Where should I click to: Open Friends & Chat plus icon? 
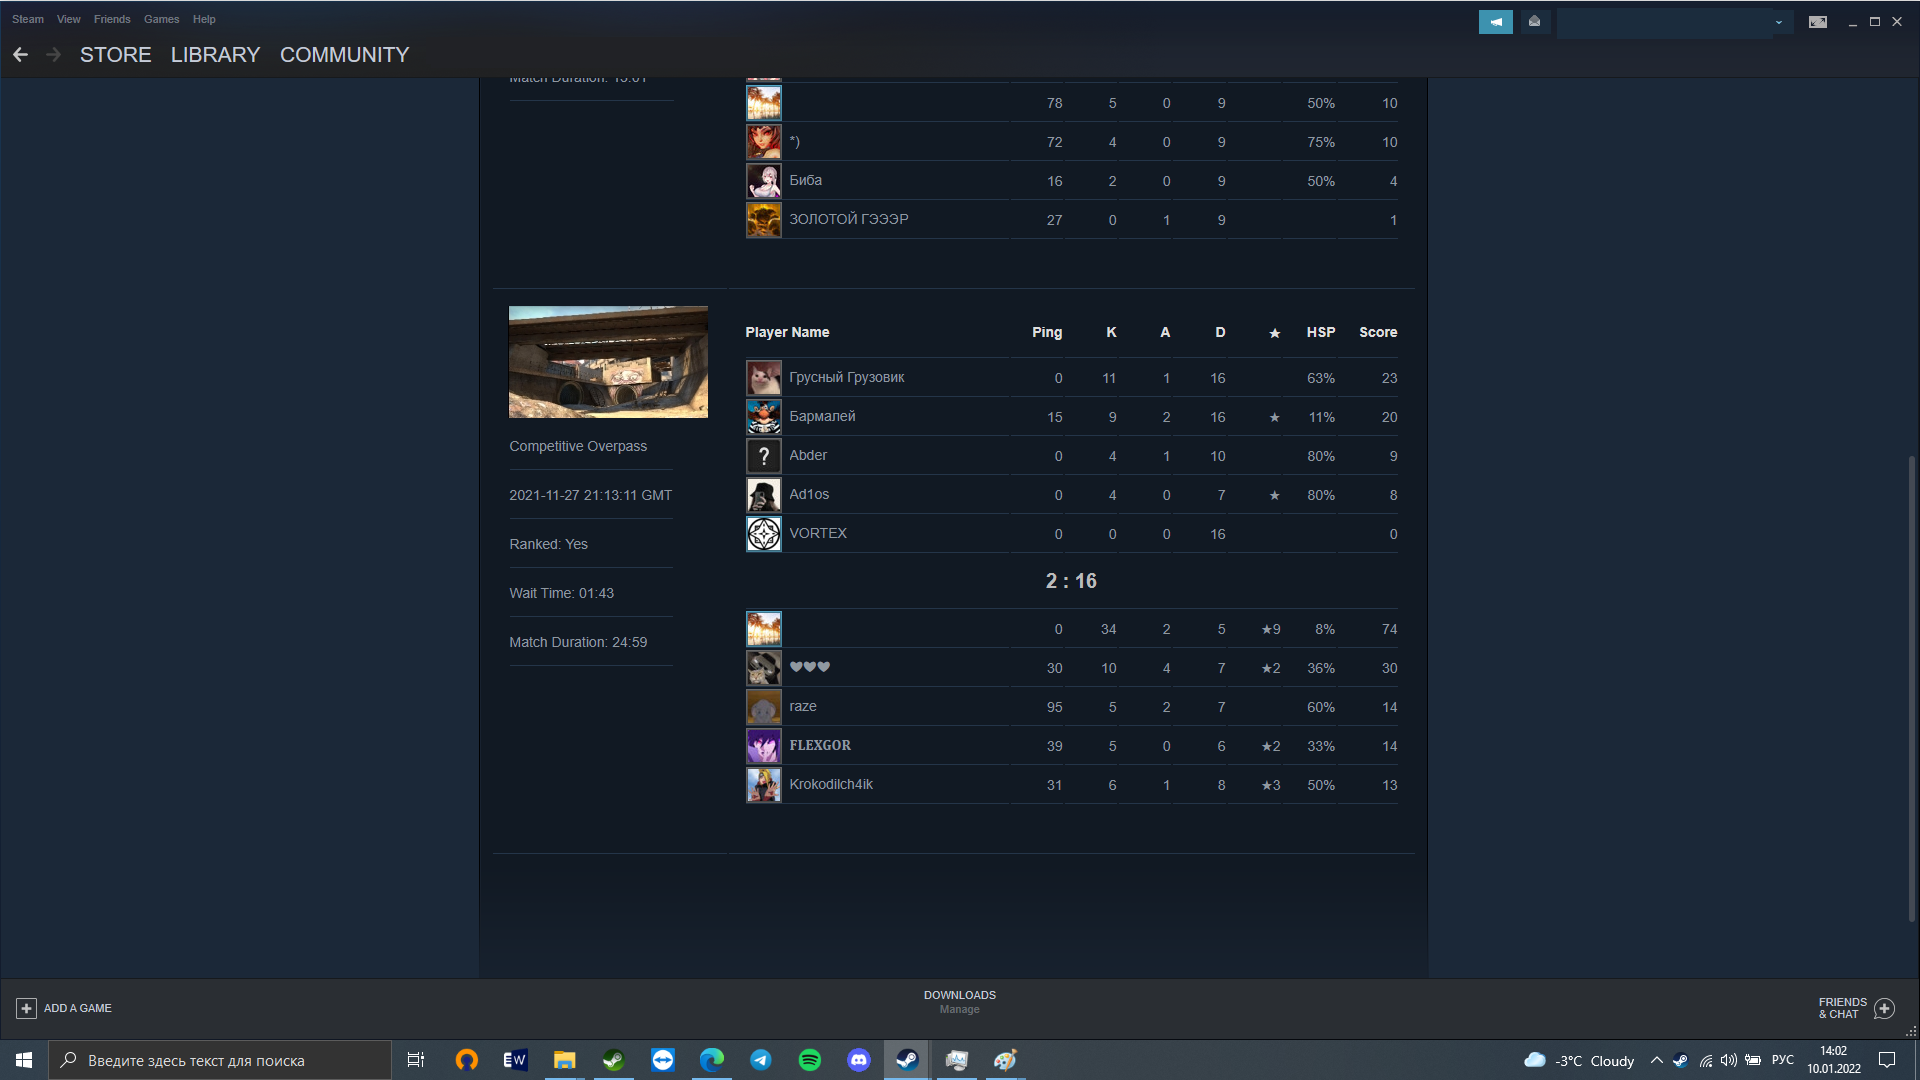tap(1884, 1008)
